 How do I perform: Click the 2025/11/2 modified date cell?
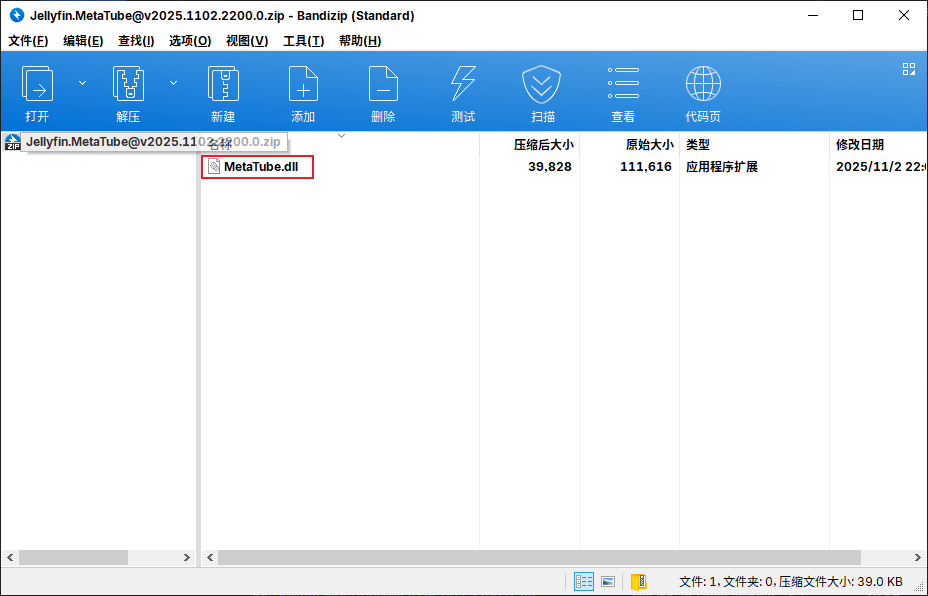tap(881, 167)
